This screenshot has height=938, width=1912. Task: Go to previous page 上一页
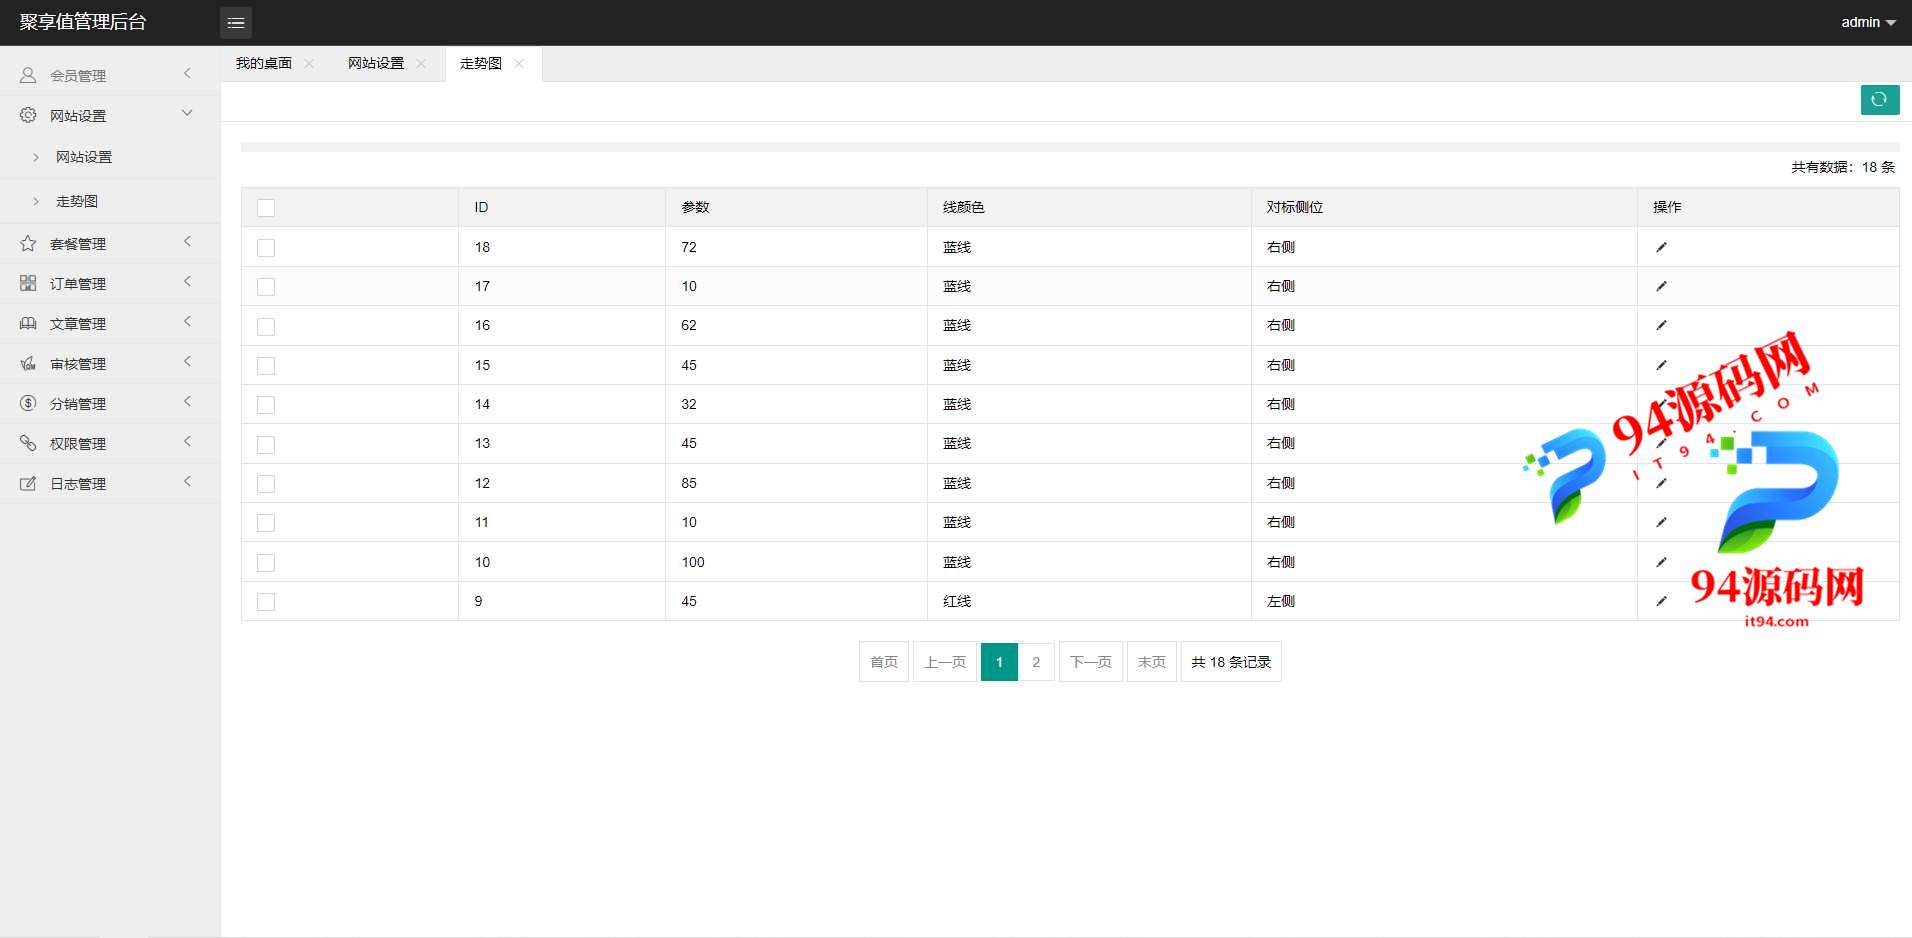(945, 662)
